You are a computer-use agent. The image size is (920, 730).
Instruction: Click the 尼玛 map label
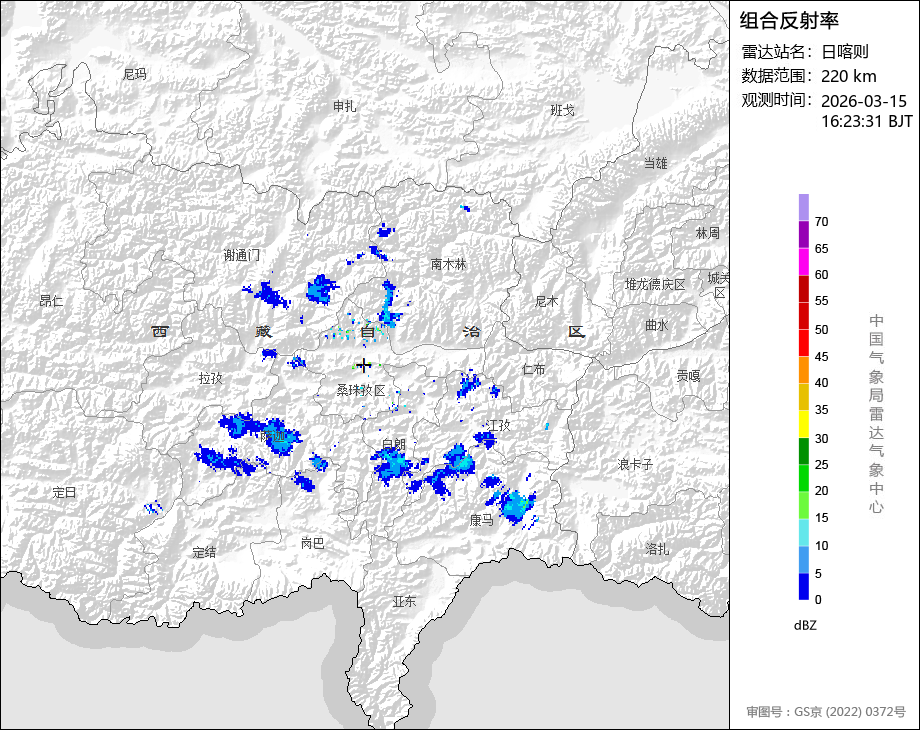(135, 75)
